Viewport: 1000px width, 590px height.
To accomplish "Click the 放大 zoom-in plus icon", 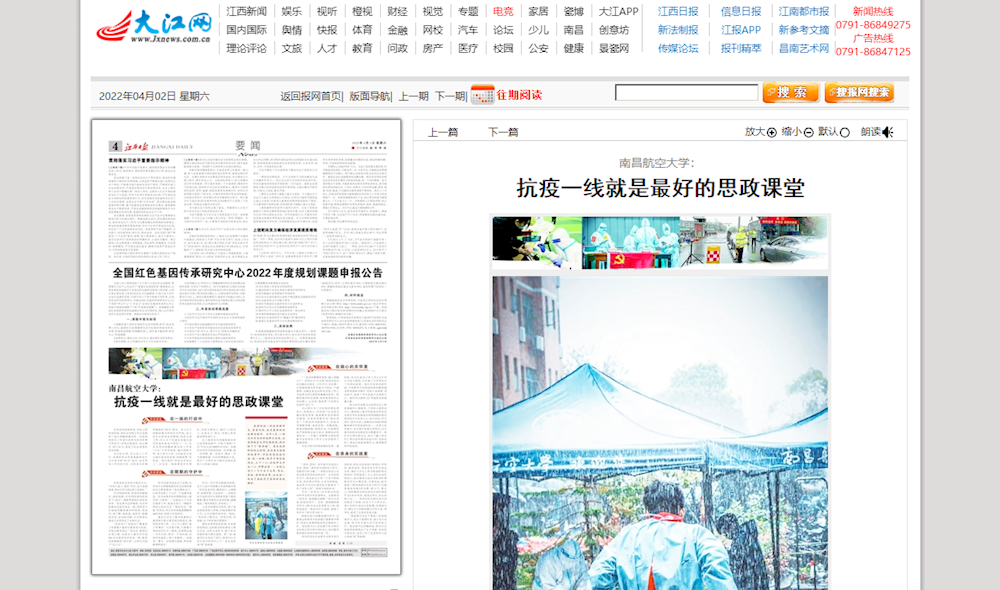I will [x=772, y=133].
